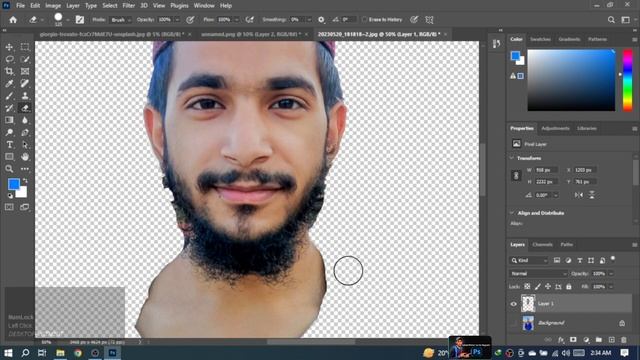Screen dimensions: 640x360
Task: Toggle lock position
Action: [548, 287]
